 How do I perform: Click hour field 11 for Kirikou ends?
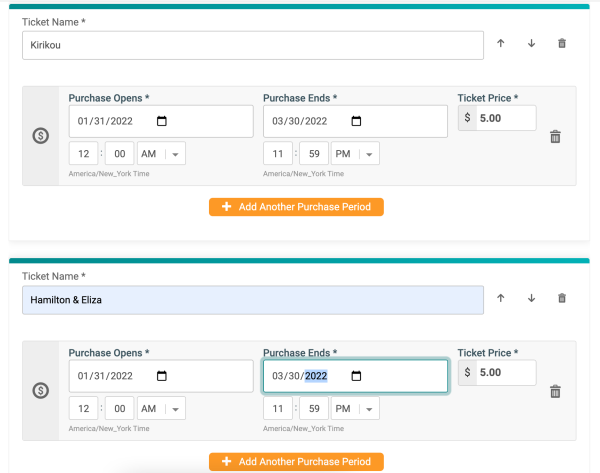coord(278,153)
